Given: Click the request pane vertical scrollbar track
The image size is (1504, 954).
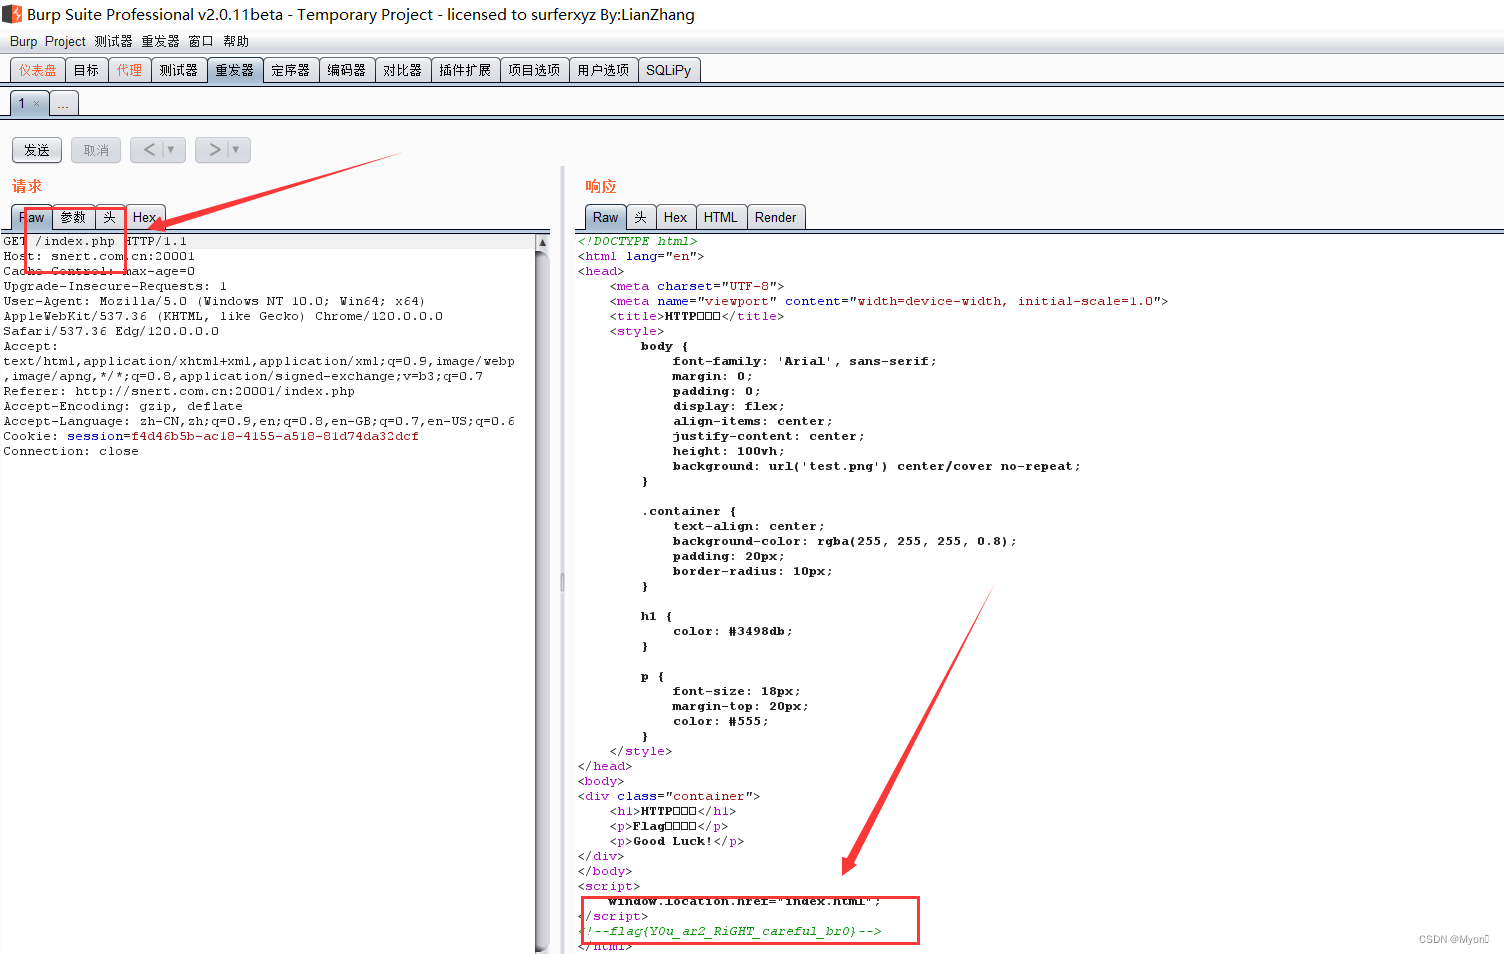Looking at the screenshot, I should (x=543, y=600).
